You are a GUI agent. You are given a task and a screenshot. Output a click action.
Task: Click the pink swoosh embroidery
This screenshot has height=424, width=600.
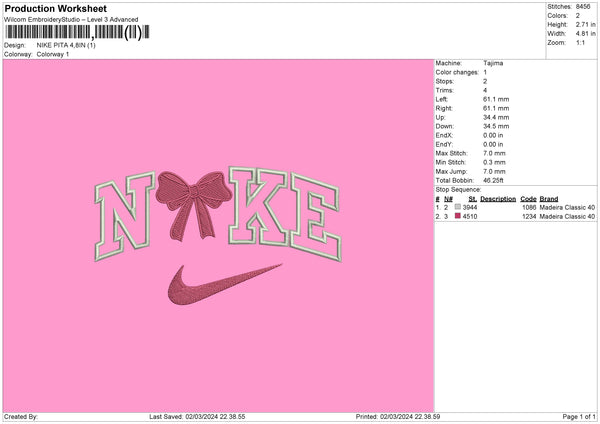[225, 285]
